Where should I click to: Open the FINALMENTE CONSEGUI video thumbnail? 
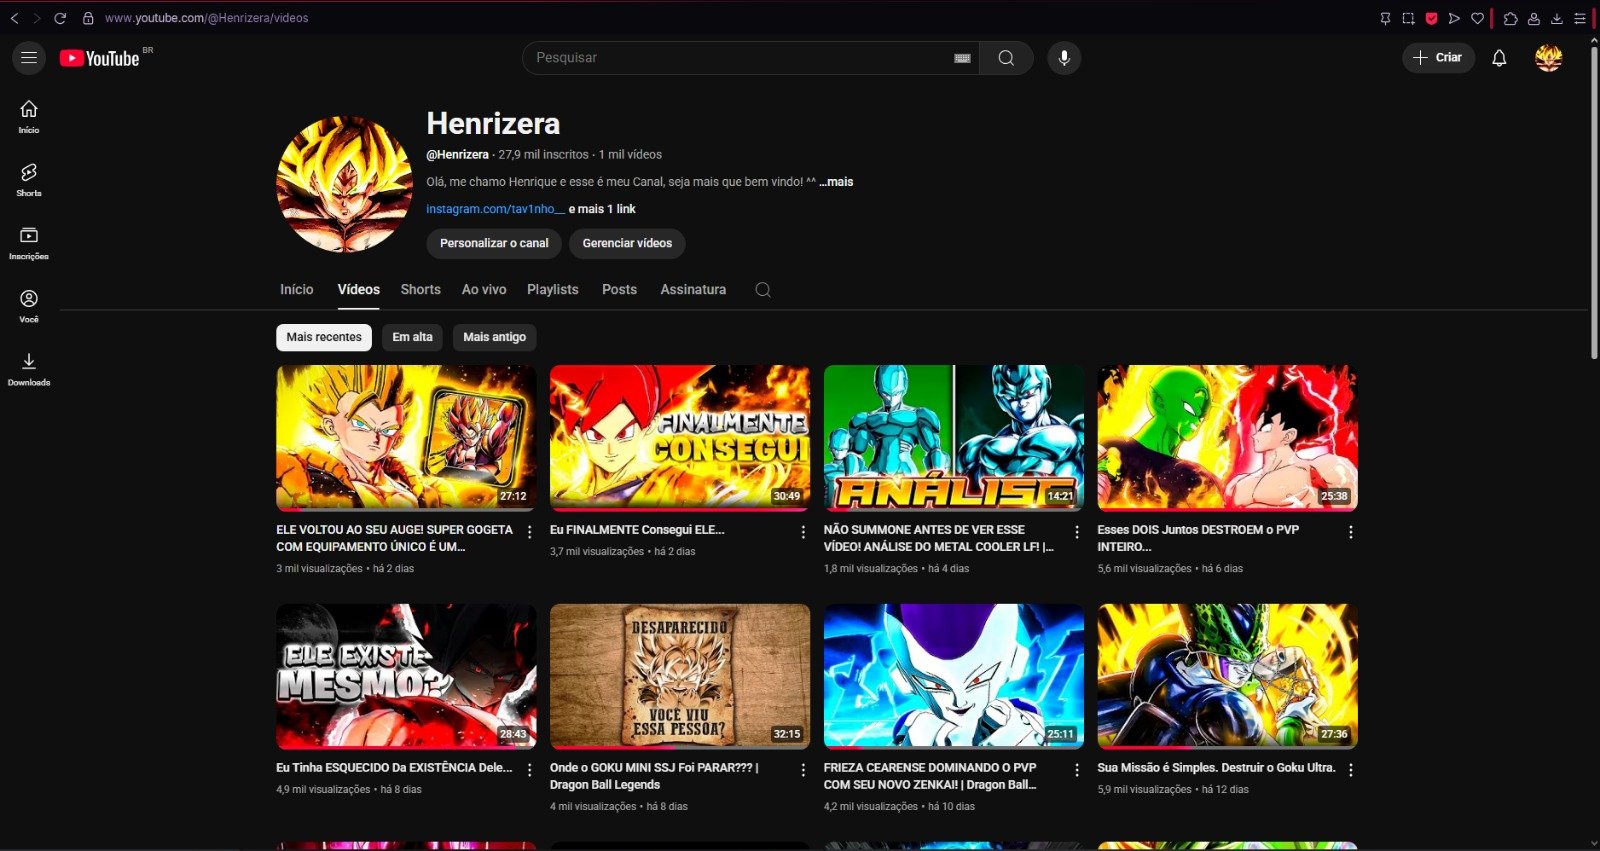tap(680, 438)
